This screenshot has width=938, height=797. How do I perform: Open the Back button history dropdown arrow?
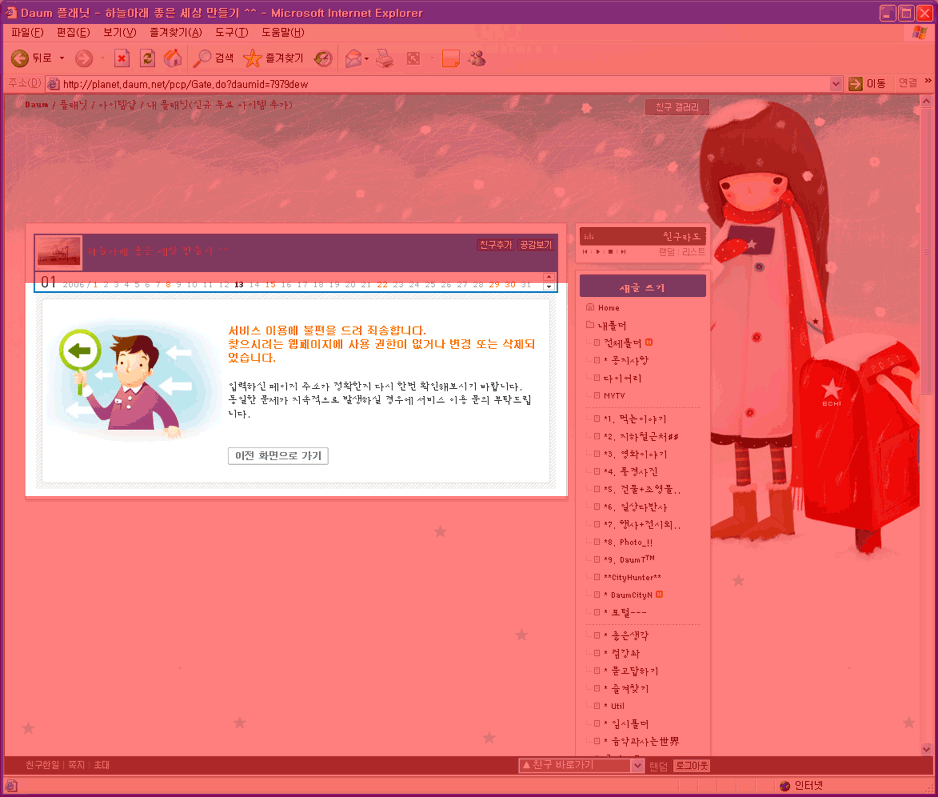62,58
